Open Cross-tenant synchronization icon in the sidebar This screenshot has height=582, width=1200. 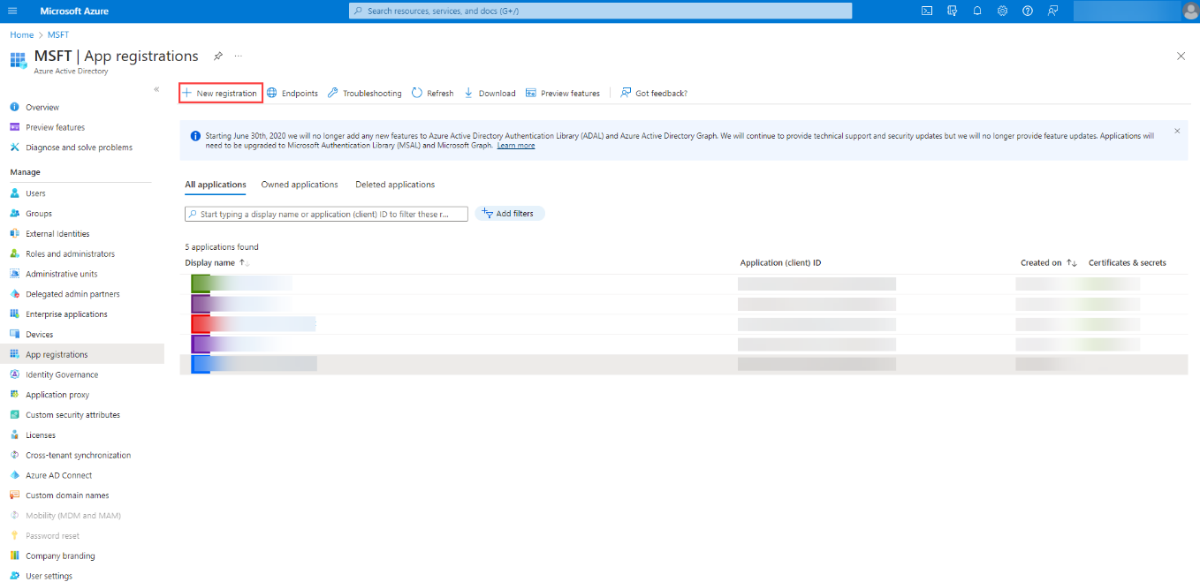(x=15, y=455)
